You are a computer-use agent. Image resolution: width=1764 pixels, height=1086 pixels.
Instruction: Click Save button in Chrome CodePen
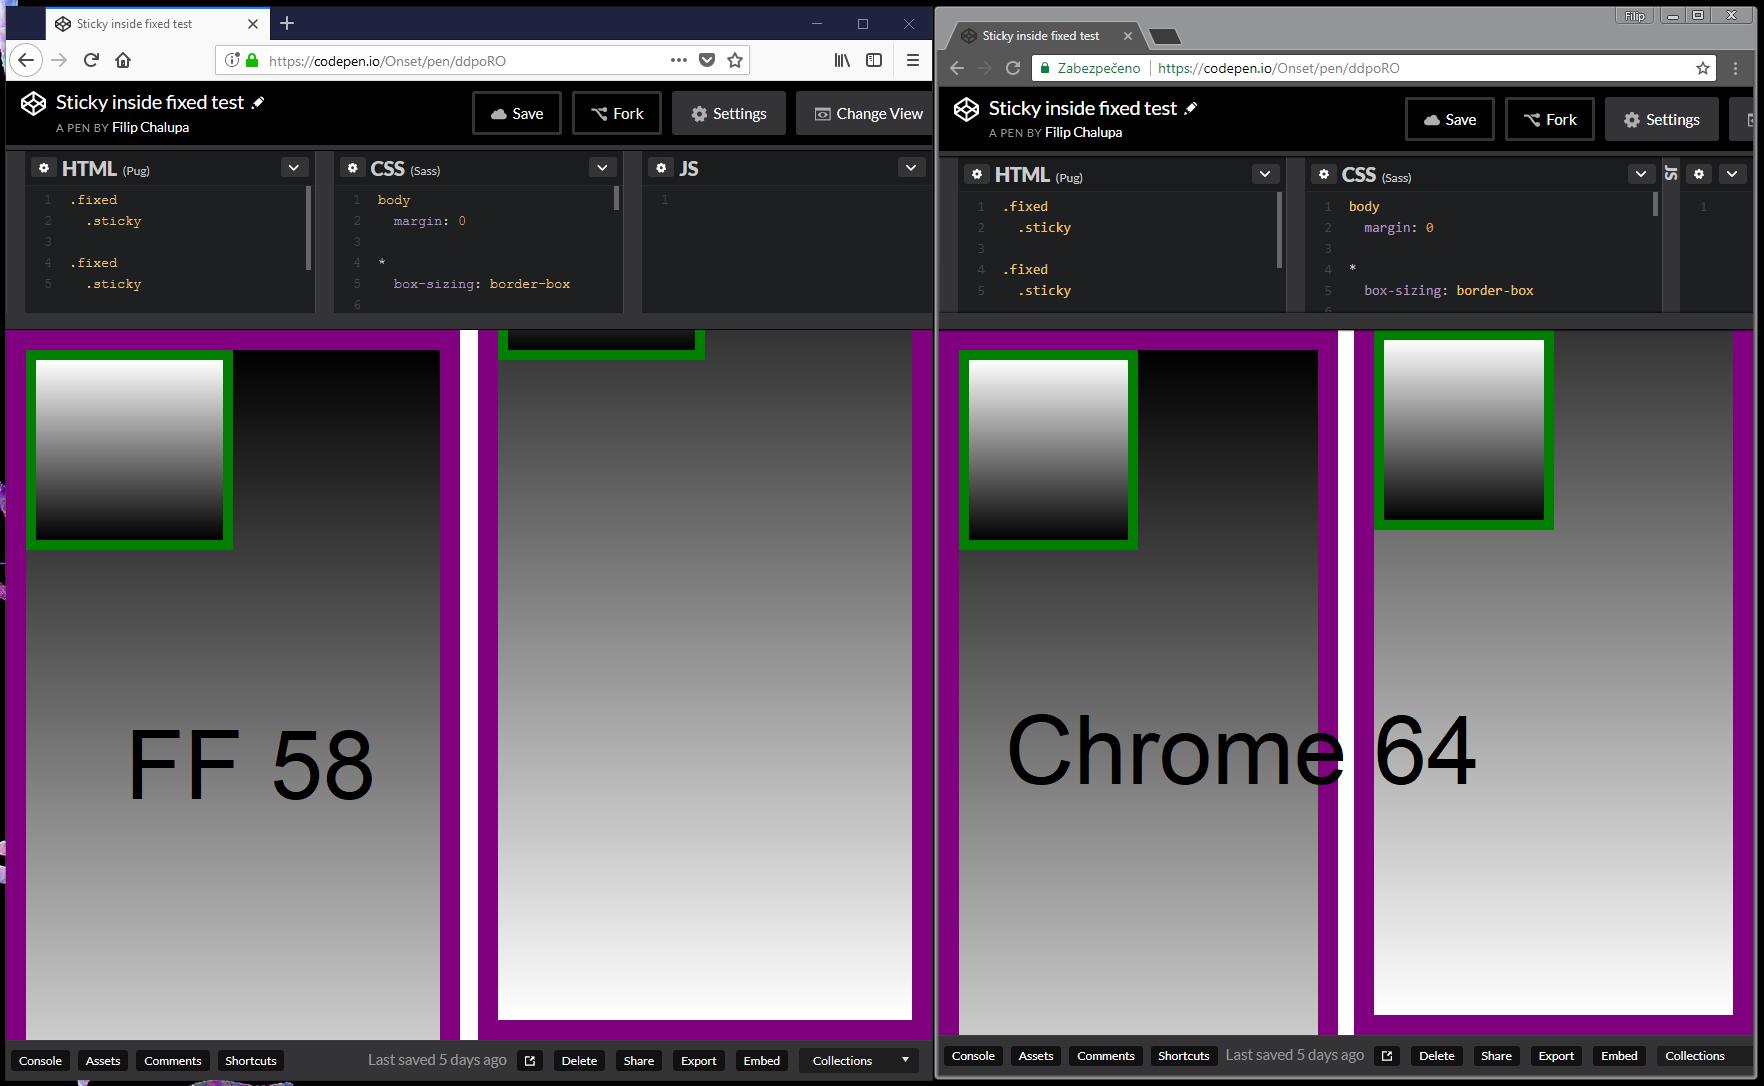coord(1450,119)
